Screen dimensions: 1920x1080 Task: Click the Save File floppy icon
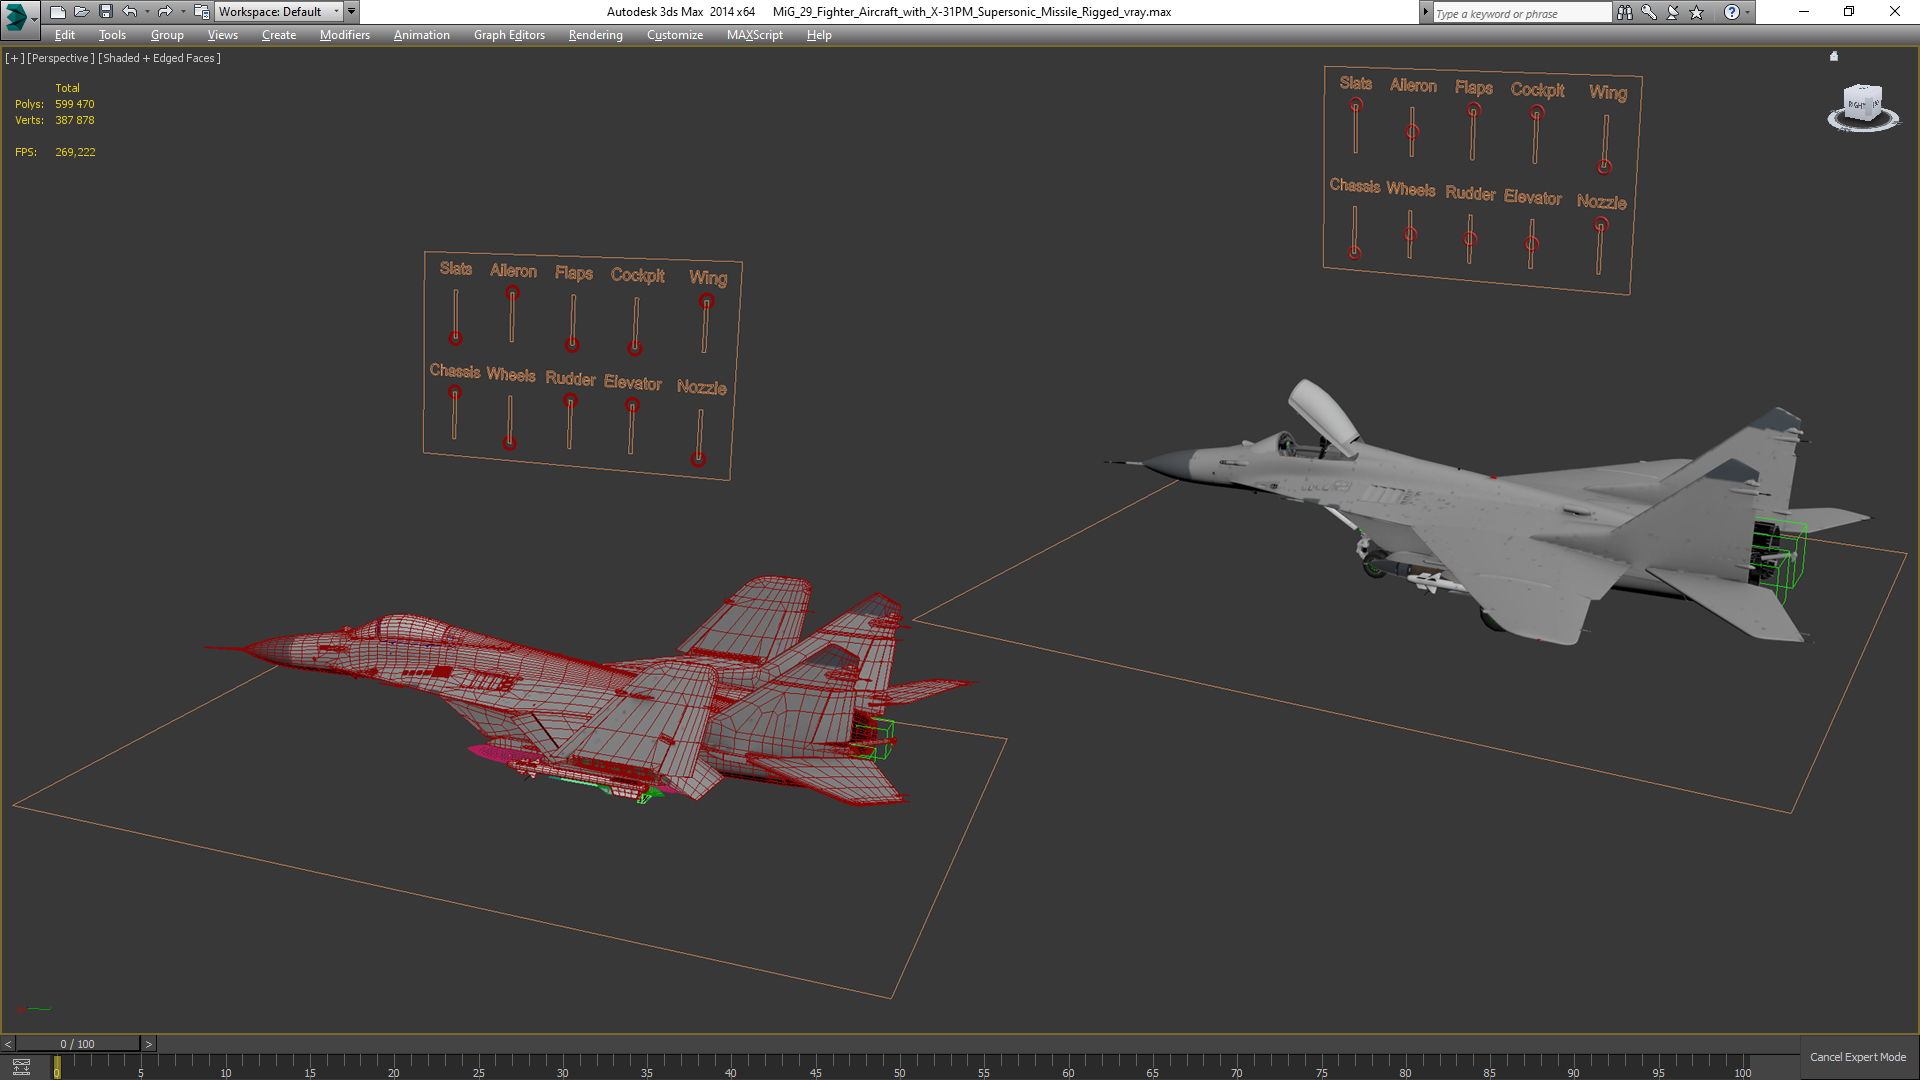click(x=106, y=12)
